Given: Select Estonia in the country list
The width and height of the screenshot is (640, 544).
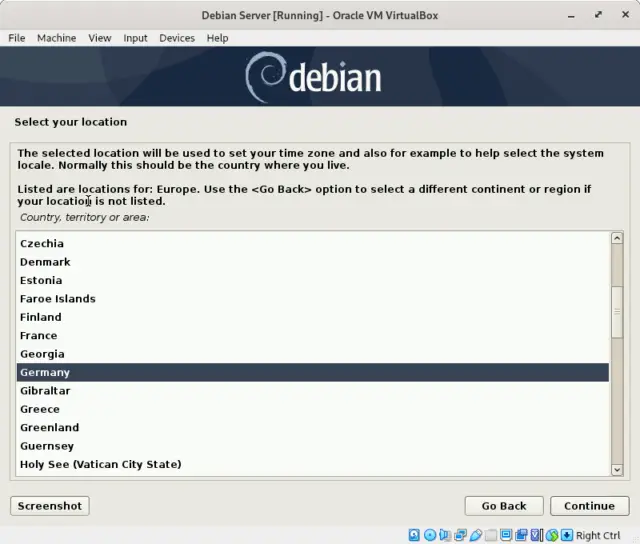Looking at the screenshot, I should [313, 280].
